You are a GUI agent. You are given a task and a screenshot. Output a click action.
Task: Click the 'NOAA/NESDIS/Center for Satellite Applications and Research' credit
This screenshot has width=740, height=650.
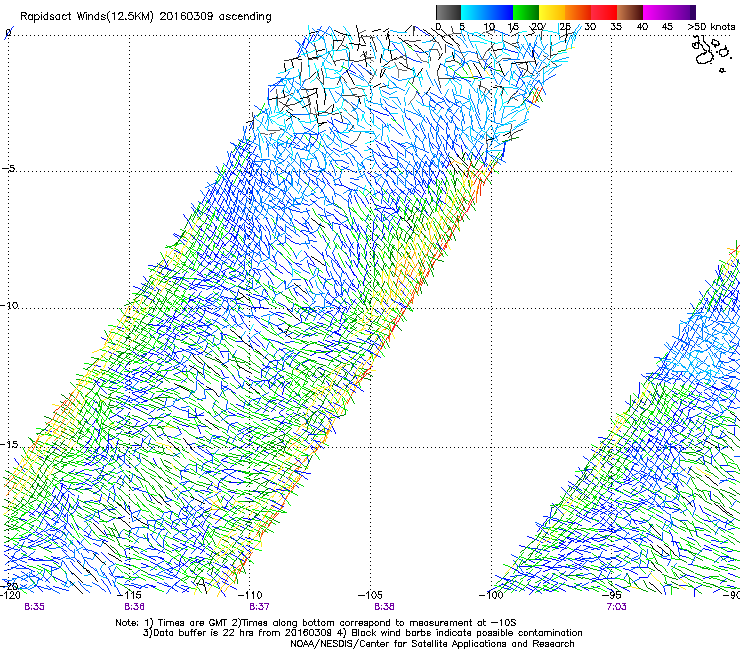coord(432,644)
